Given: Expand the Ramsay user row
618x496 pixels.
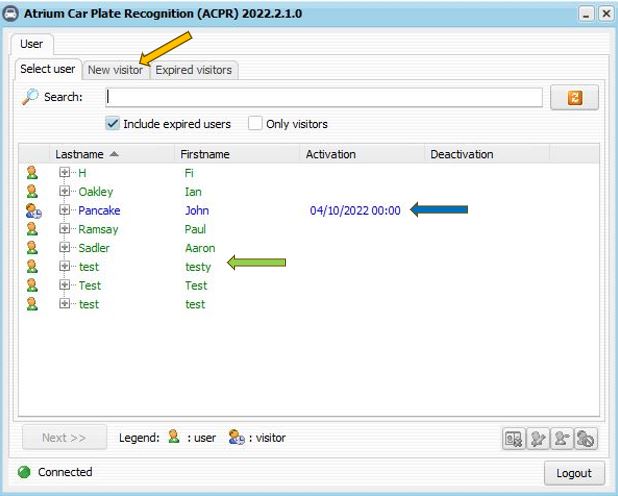Looking at the screenshot, I should pyautogui.click(x=65, y=229).
